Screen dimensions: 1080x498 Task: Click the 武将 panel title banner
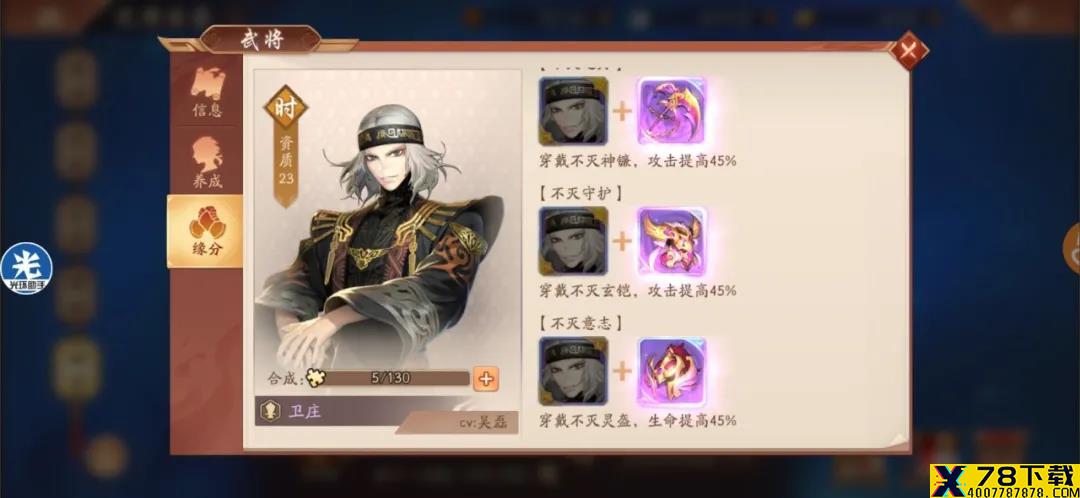point(261,39)
